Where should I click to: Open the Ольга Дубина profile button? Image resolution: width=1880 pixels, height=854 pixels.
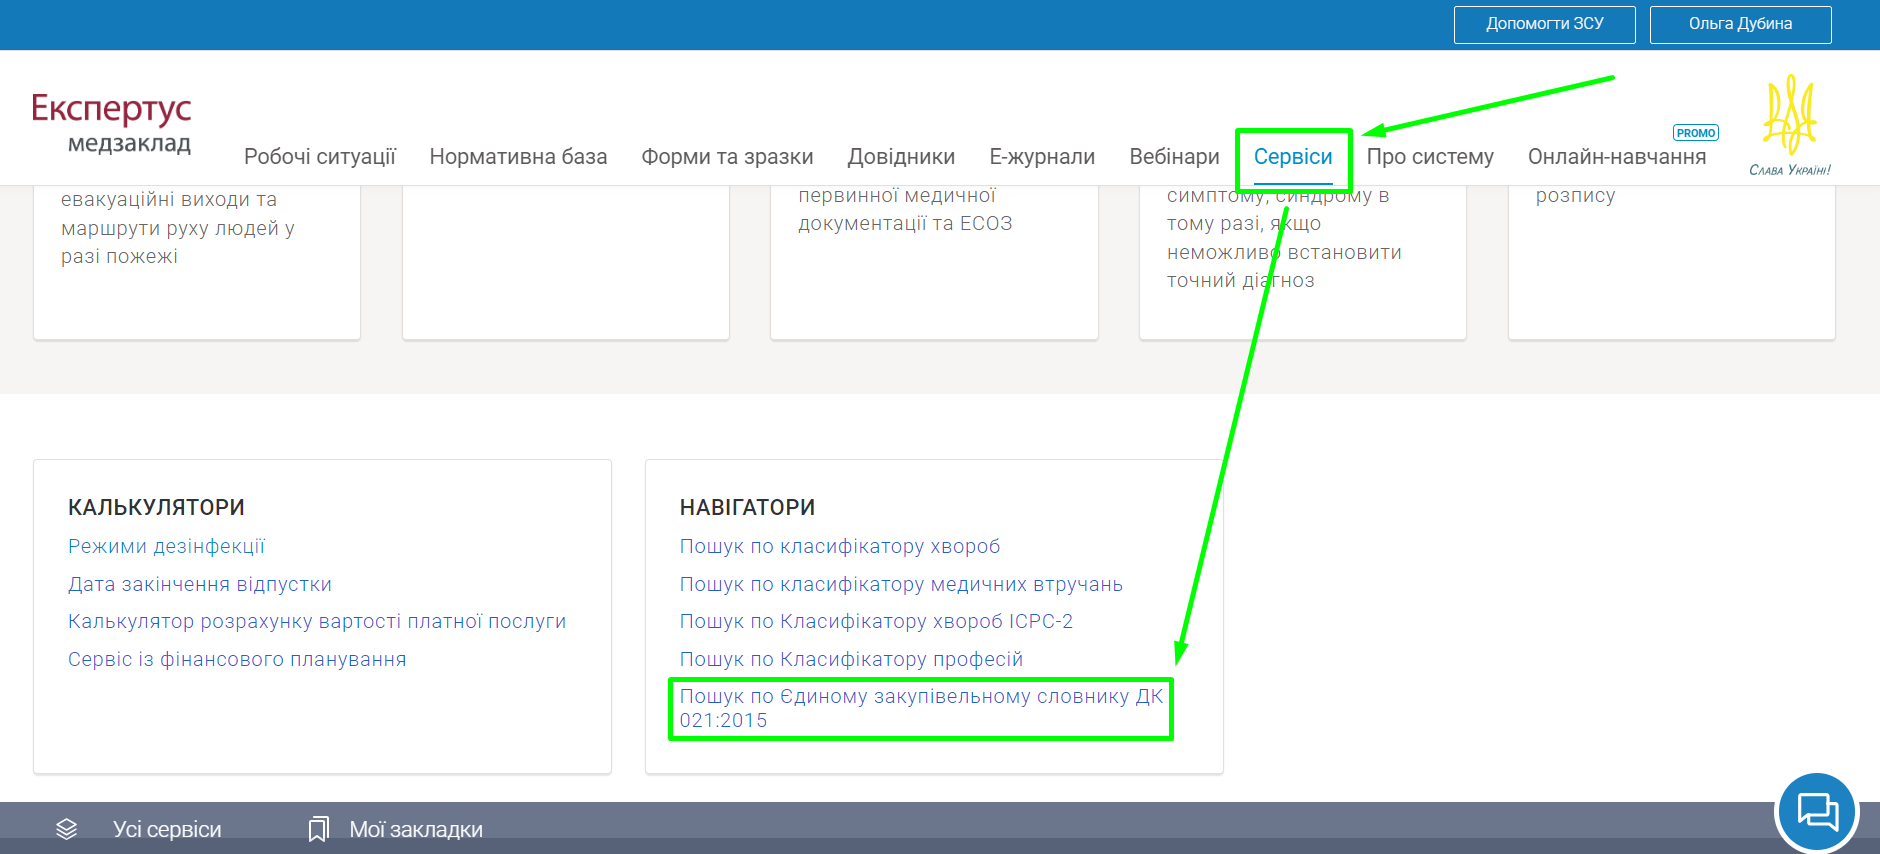[1740, 24]
